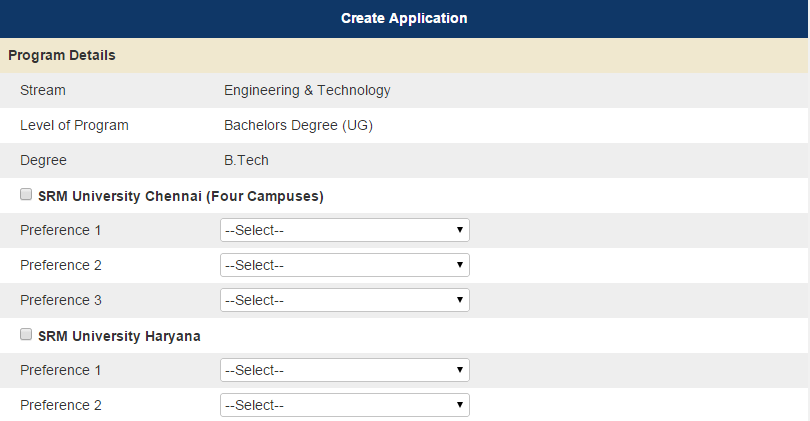Viewport: 810px width, 421px height.
Task: Click the "B.Tech" degree value
Action: [x=246, y=160]
